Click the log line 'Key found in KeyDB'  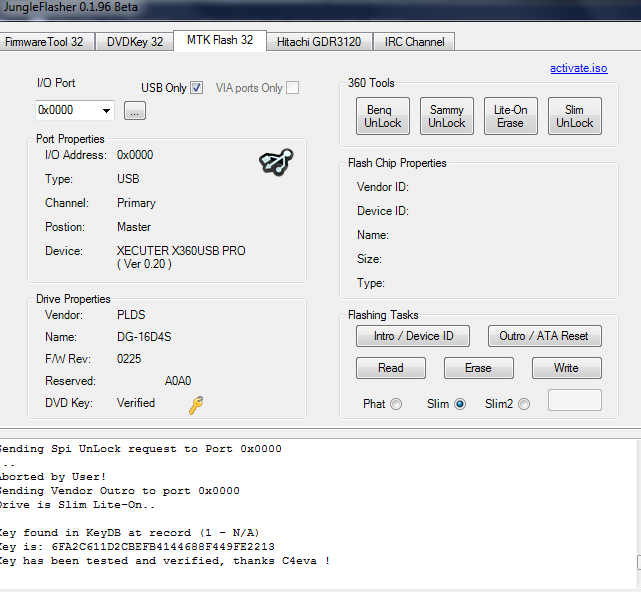click(130, 533)
